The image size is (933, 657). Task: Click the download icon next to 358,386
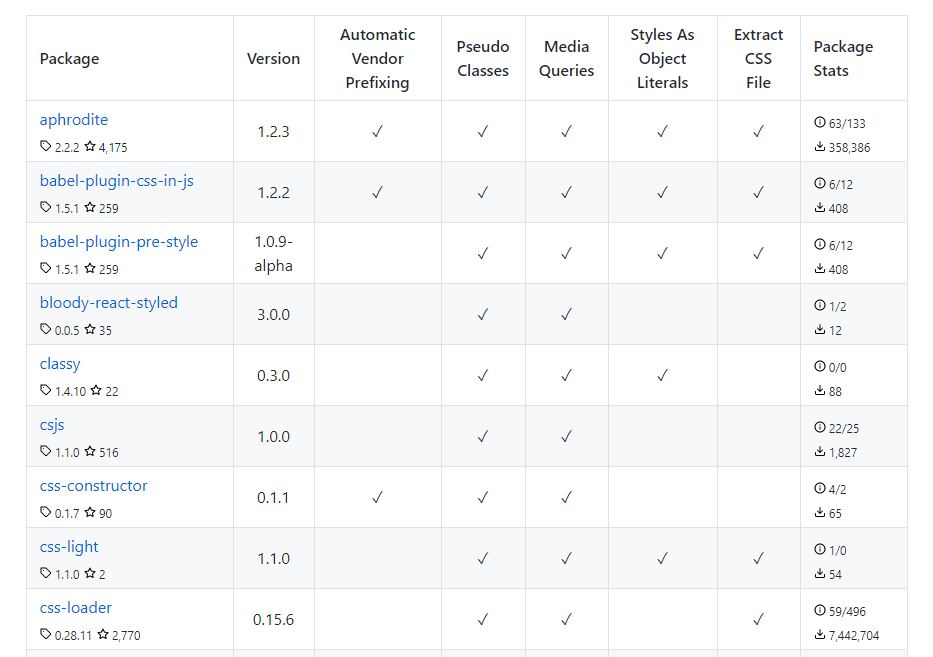coord(820,147)
